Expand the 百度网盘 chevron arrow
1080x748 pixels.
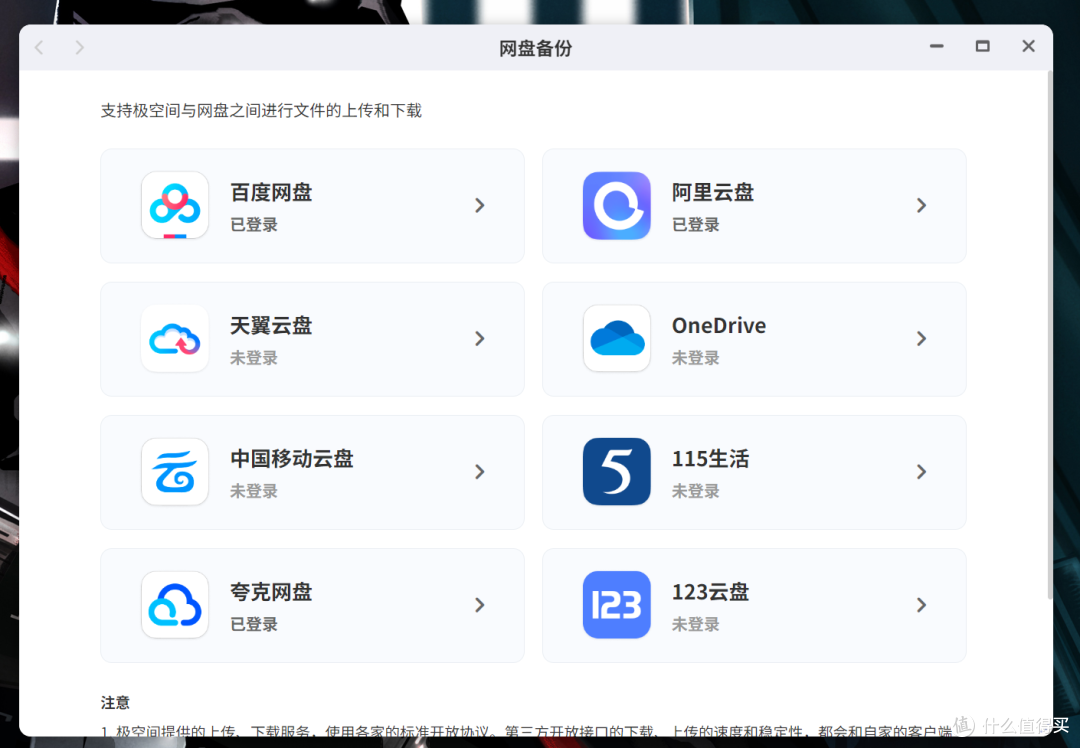pos(480,205)
